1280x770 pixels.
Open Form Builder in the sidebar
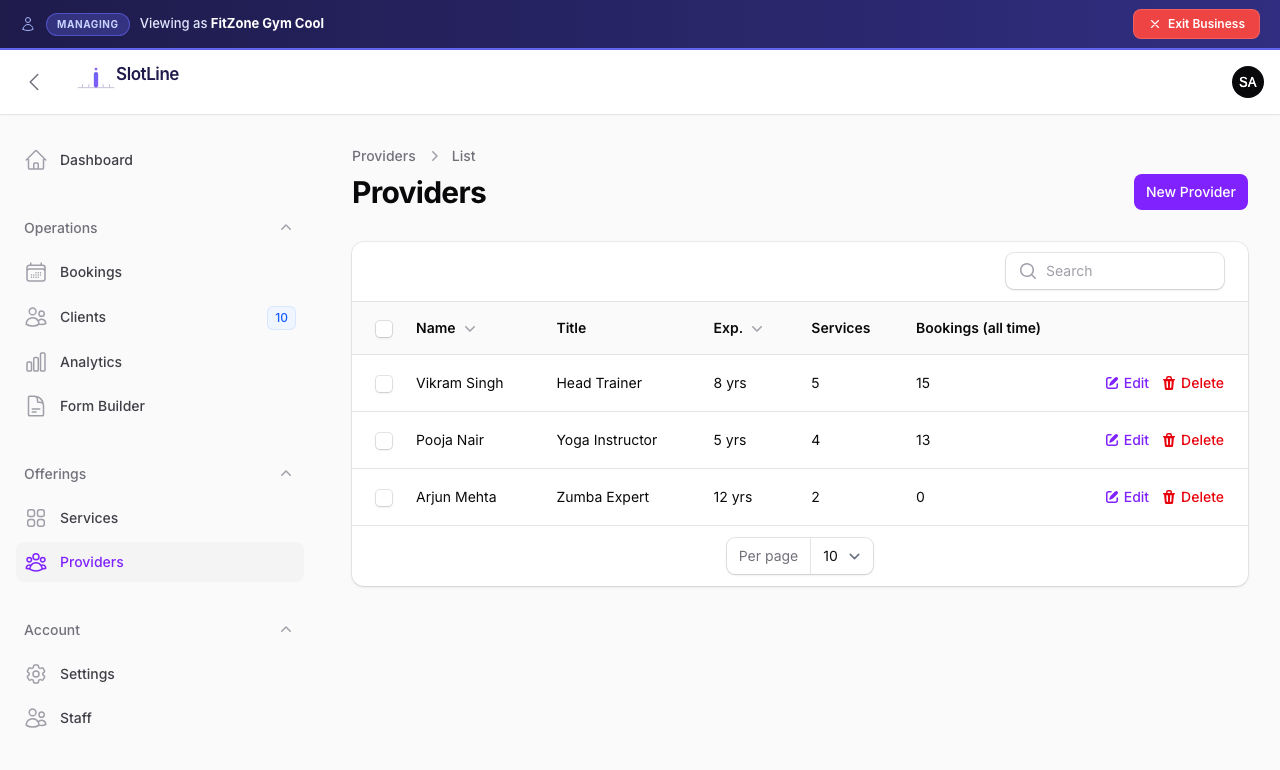pyautogui.click(x=160, y=406)
